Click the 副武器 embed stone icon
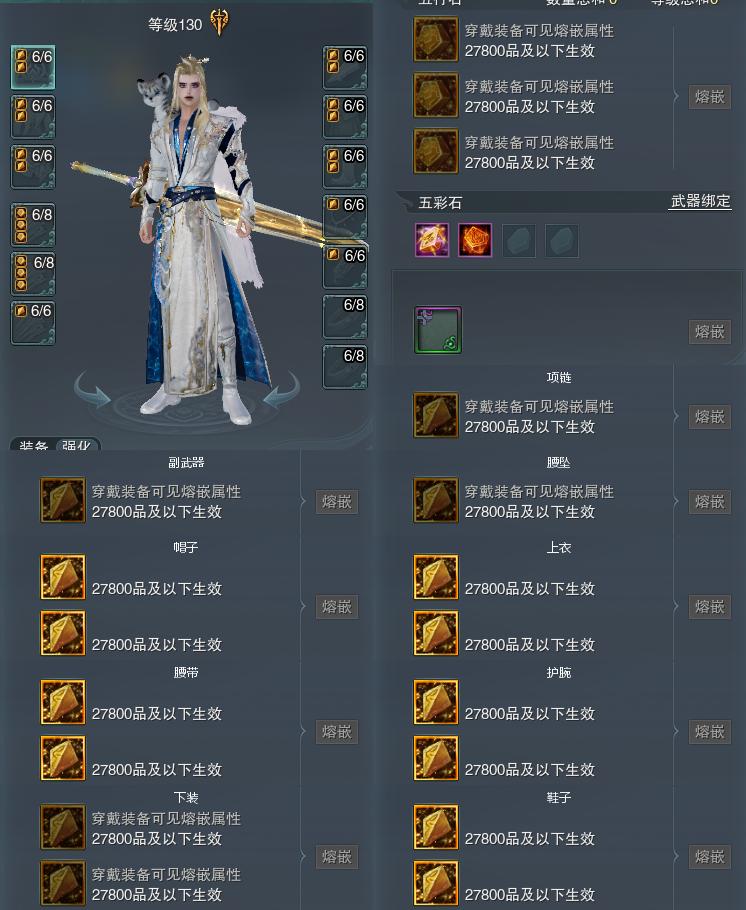The width and height of the screenshot is (746, 910). click(x=63, y=500)
